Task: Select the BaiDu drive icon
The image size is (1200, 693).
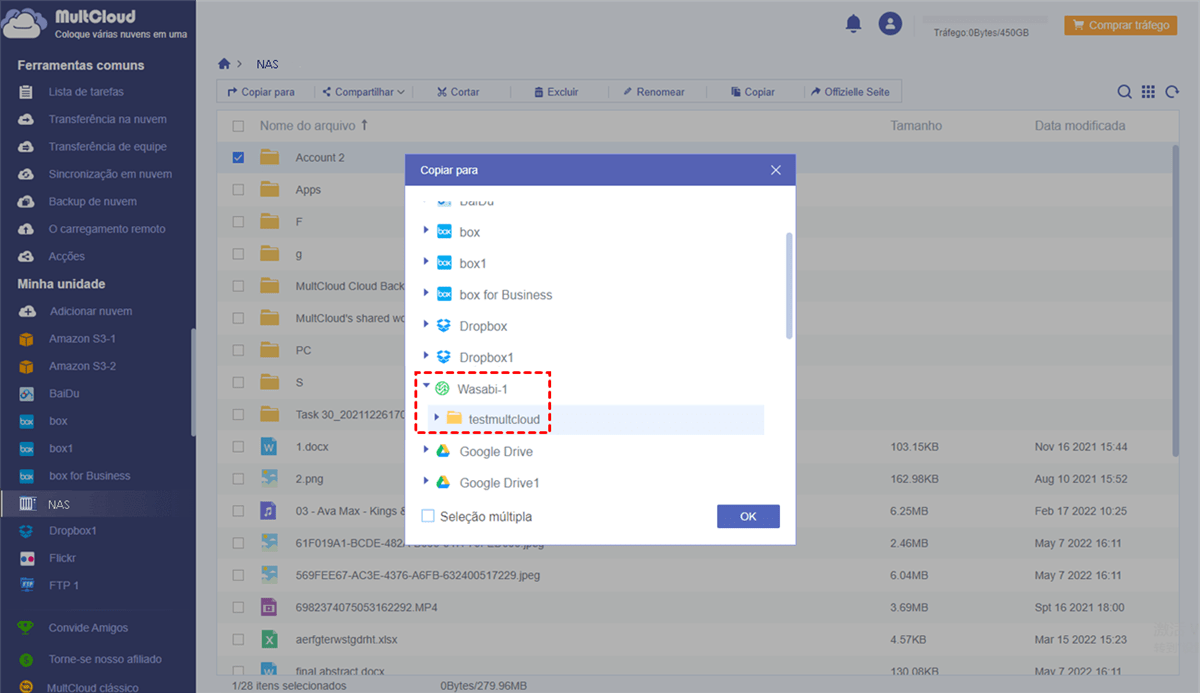Action: (x=27, y=394)
